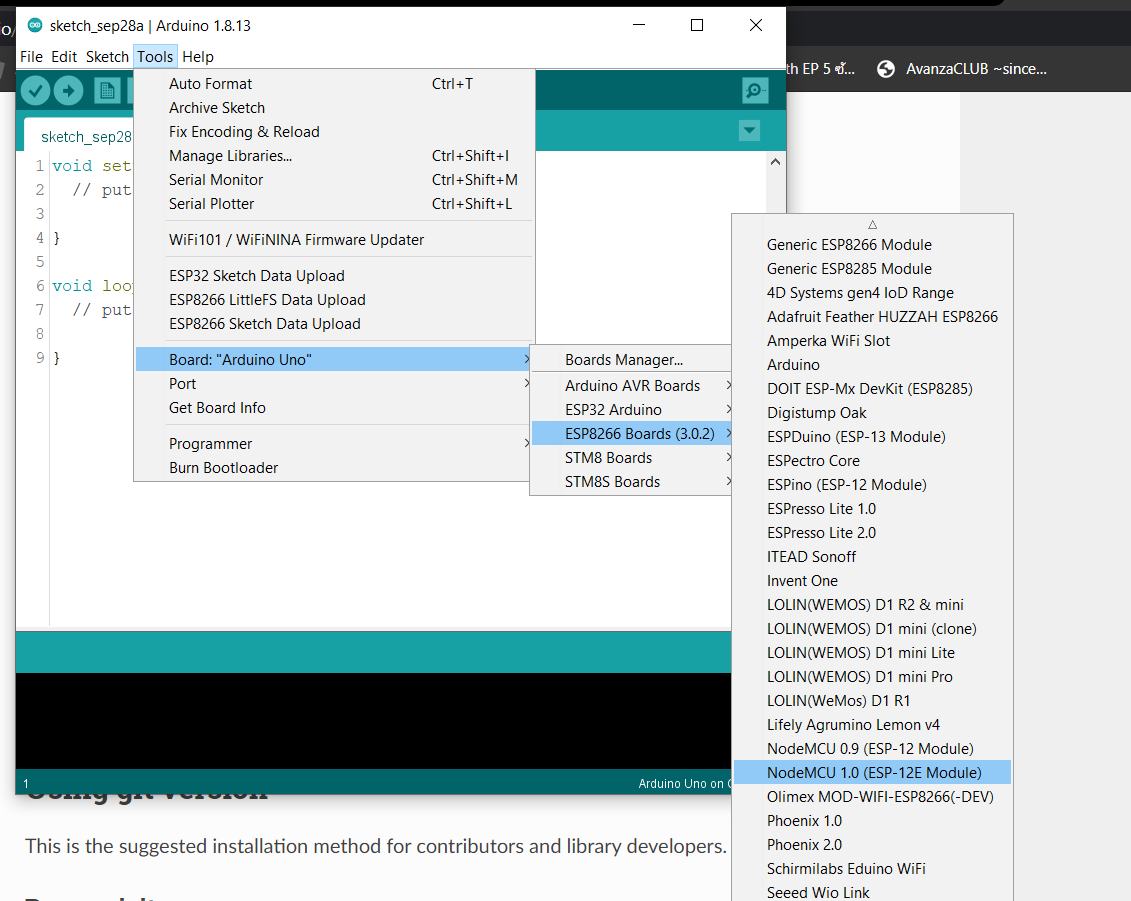Select NodeMCU 0.9 (ESP-12 Module)
This screenshot has height=901, width=1131.
pos(872,749)
